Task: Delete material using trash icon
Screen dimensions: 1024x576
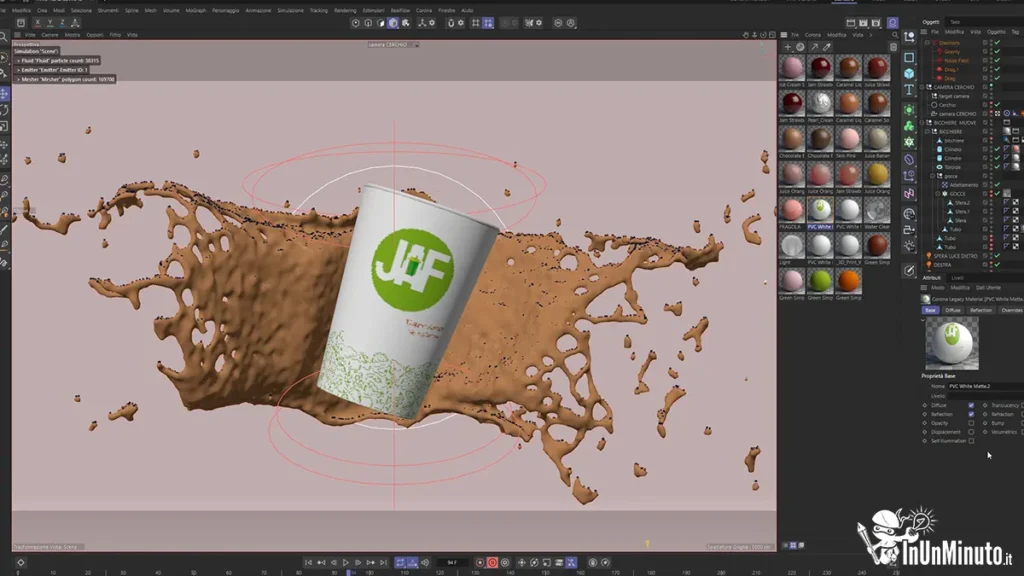Action: (893, 47)
